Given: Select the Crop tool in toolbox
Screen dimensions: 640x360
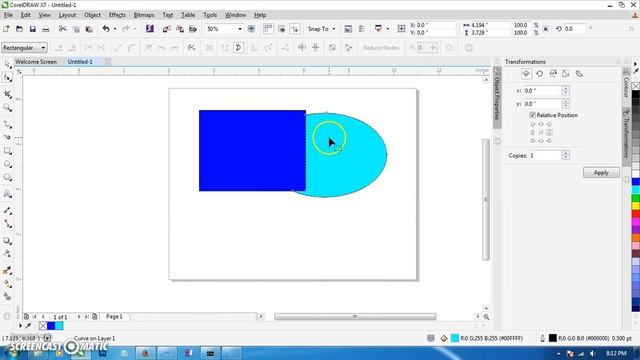Looking at the screenshot, I should click(x=7, y=94).
